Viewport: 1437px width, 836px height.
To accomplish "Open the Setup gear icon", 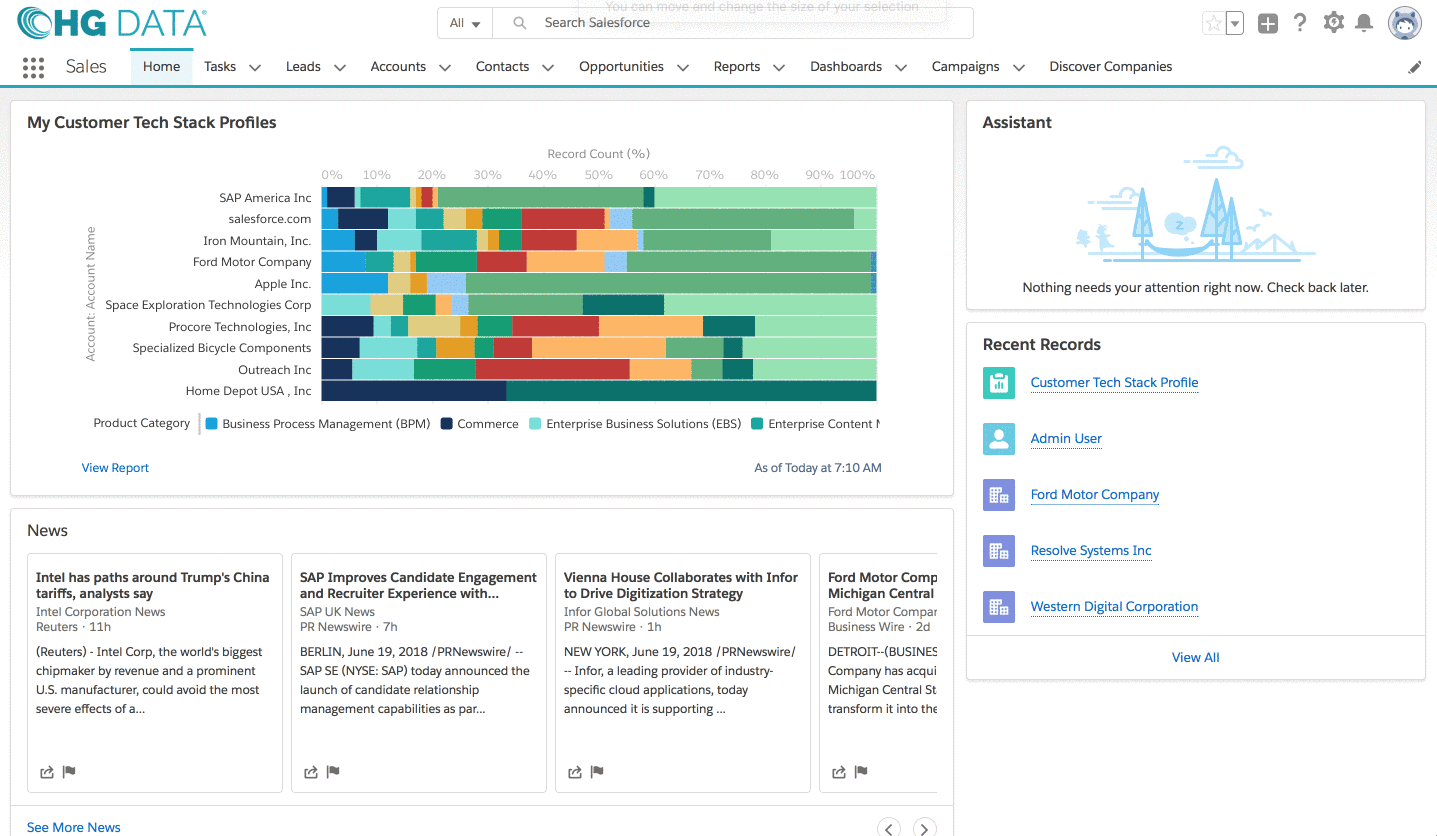I will pos(1333,23).
